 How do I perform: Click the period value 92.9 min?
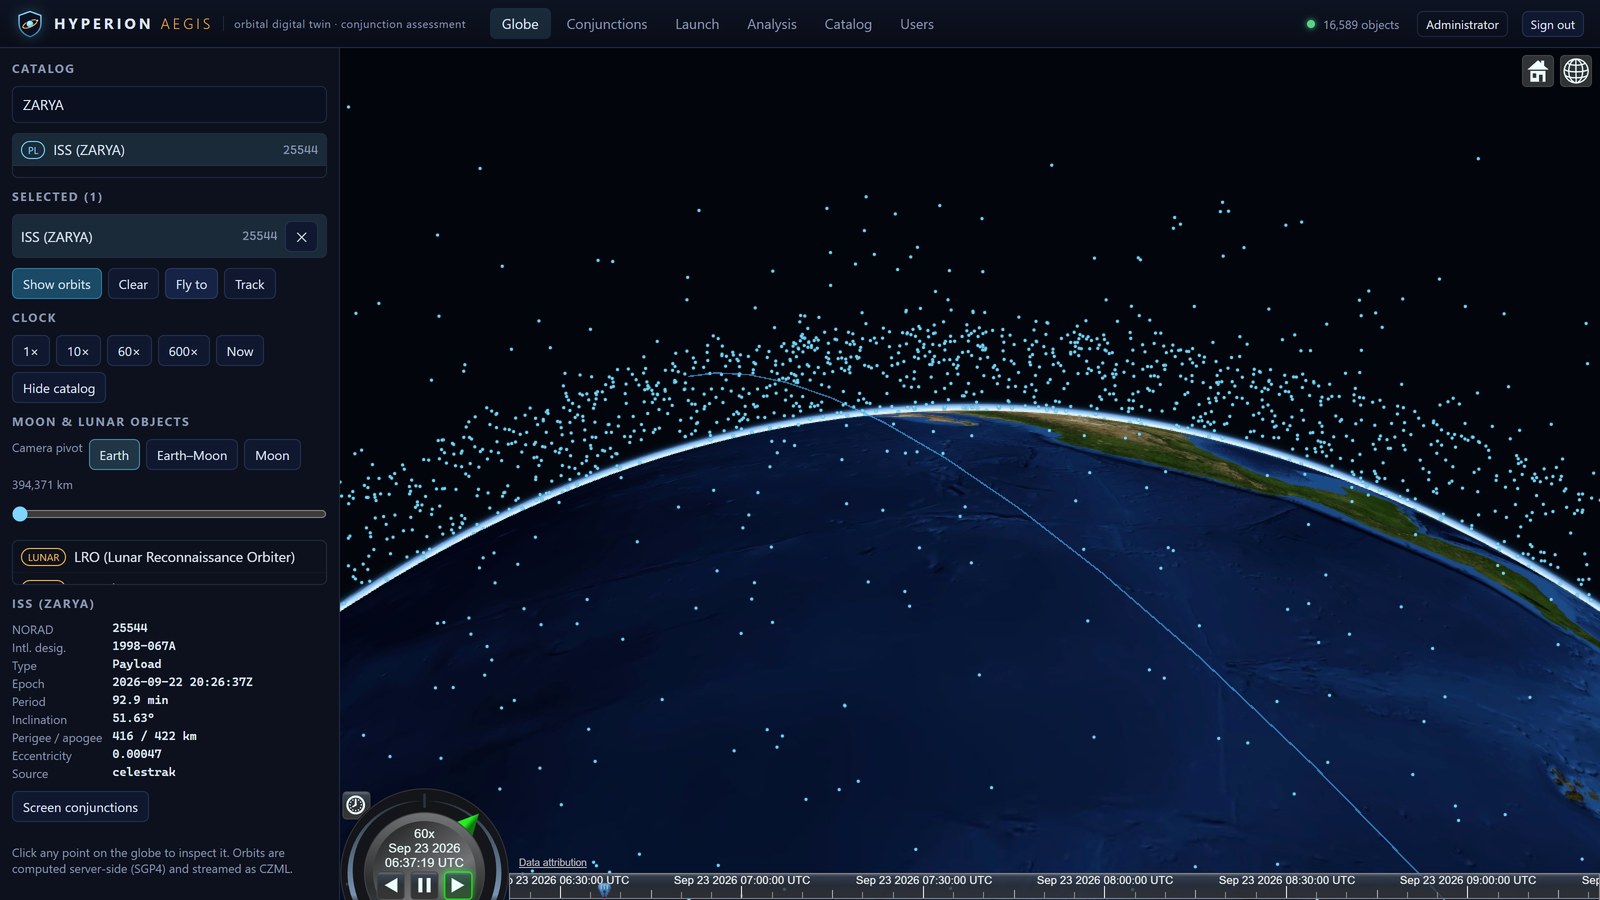[140, 700]
